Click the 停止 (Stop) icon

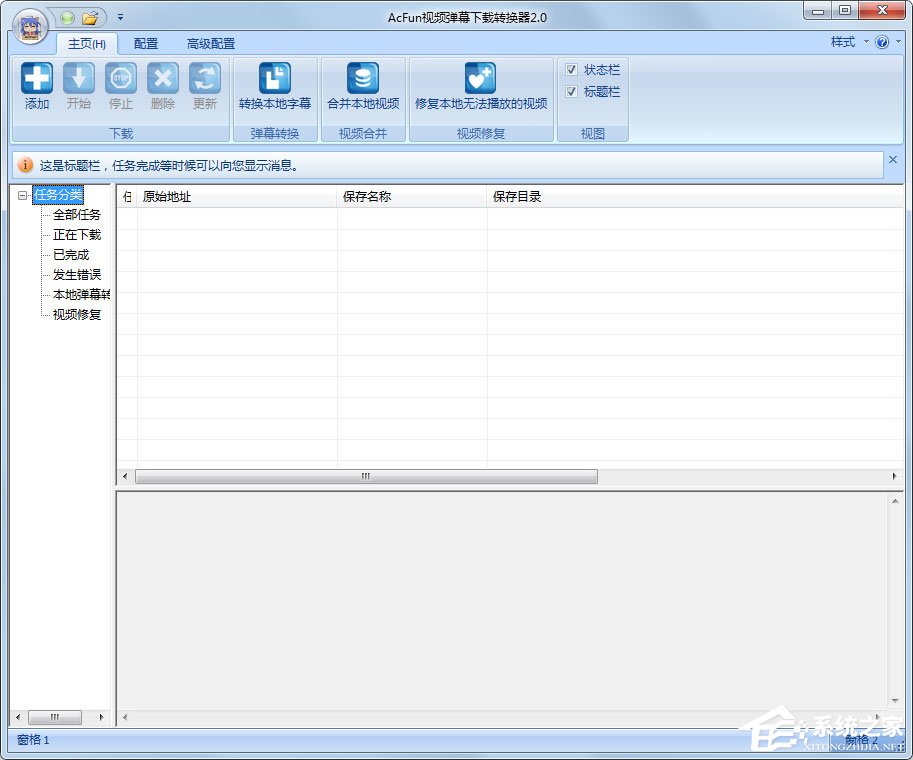121,79
